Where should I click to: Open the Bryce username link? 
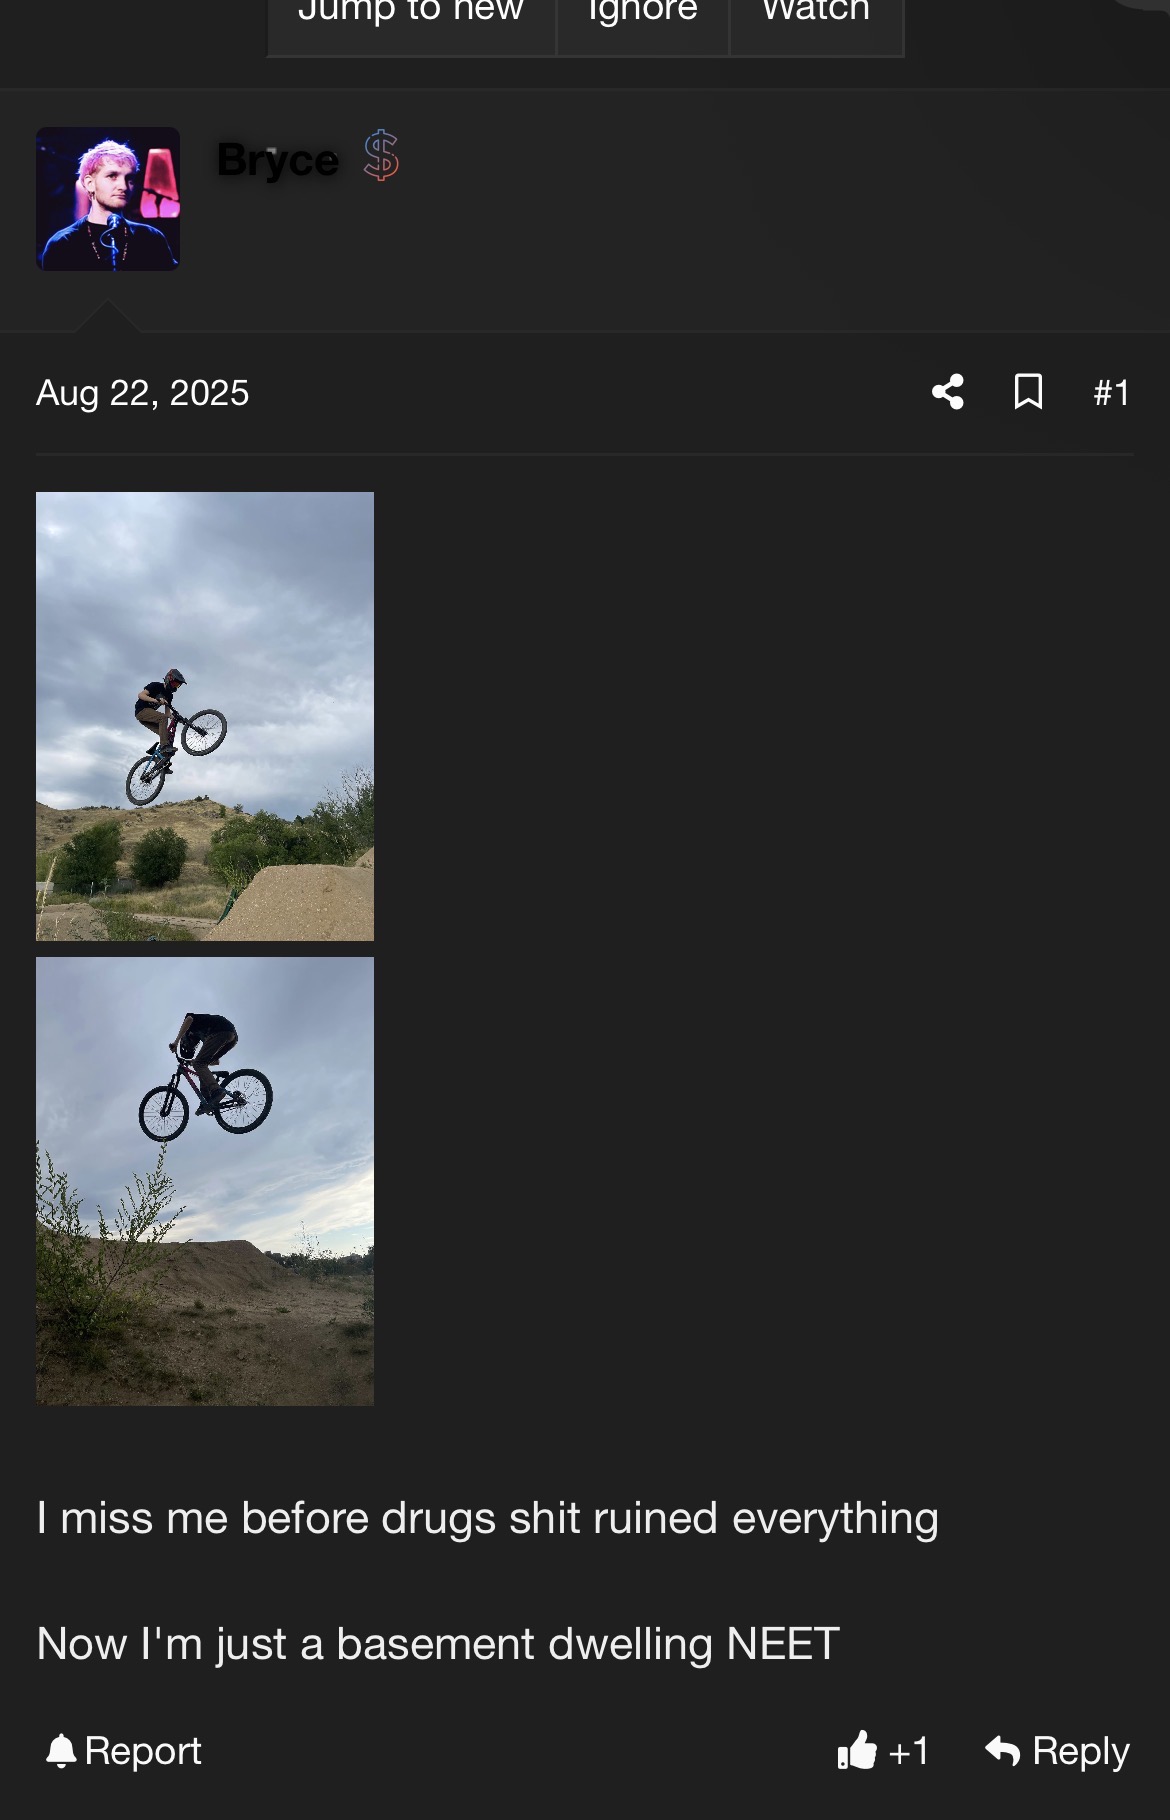coord(278,160)
